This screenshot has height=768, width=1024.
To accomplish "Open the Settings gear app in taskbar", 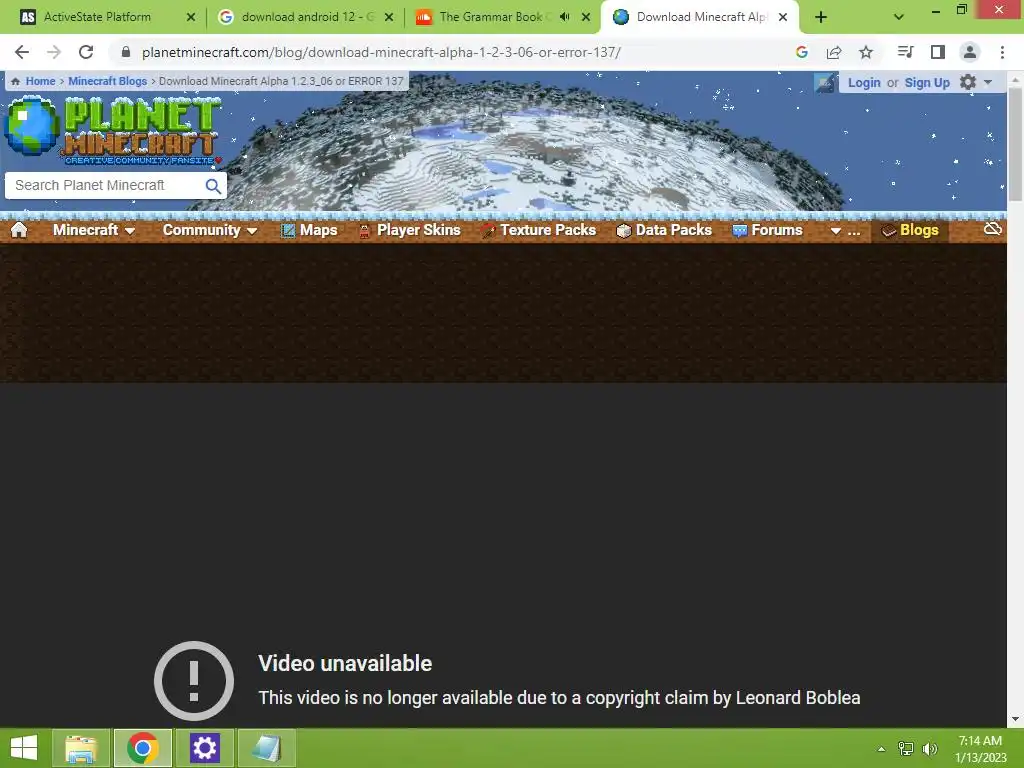I will pyautogui.click(x=204, y=748).
